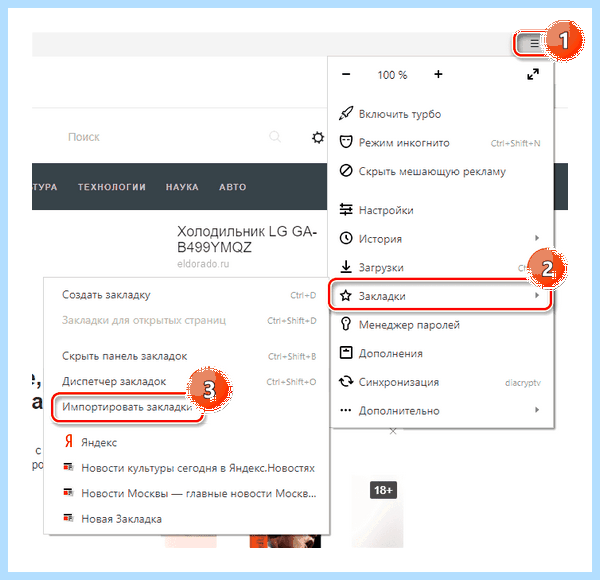Choose Скрыть мешающую рекламу
The height and width of the screenshot is (580, 600).
click(x=440, y=171)
